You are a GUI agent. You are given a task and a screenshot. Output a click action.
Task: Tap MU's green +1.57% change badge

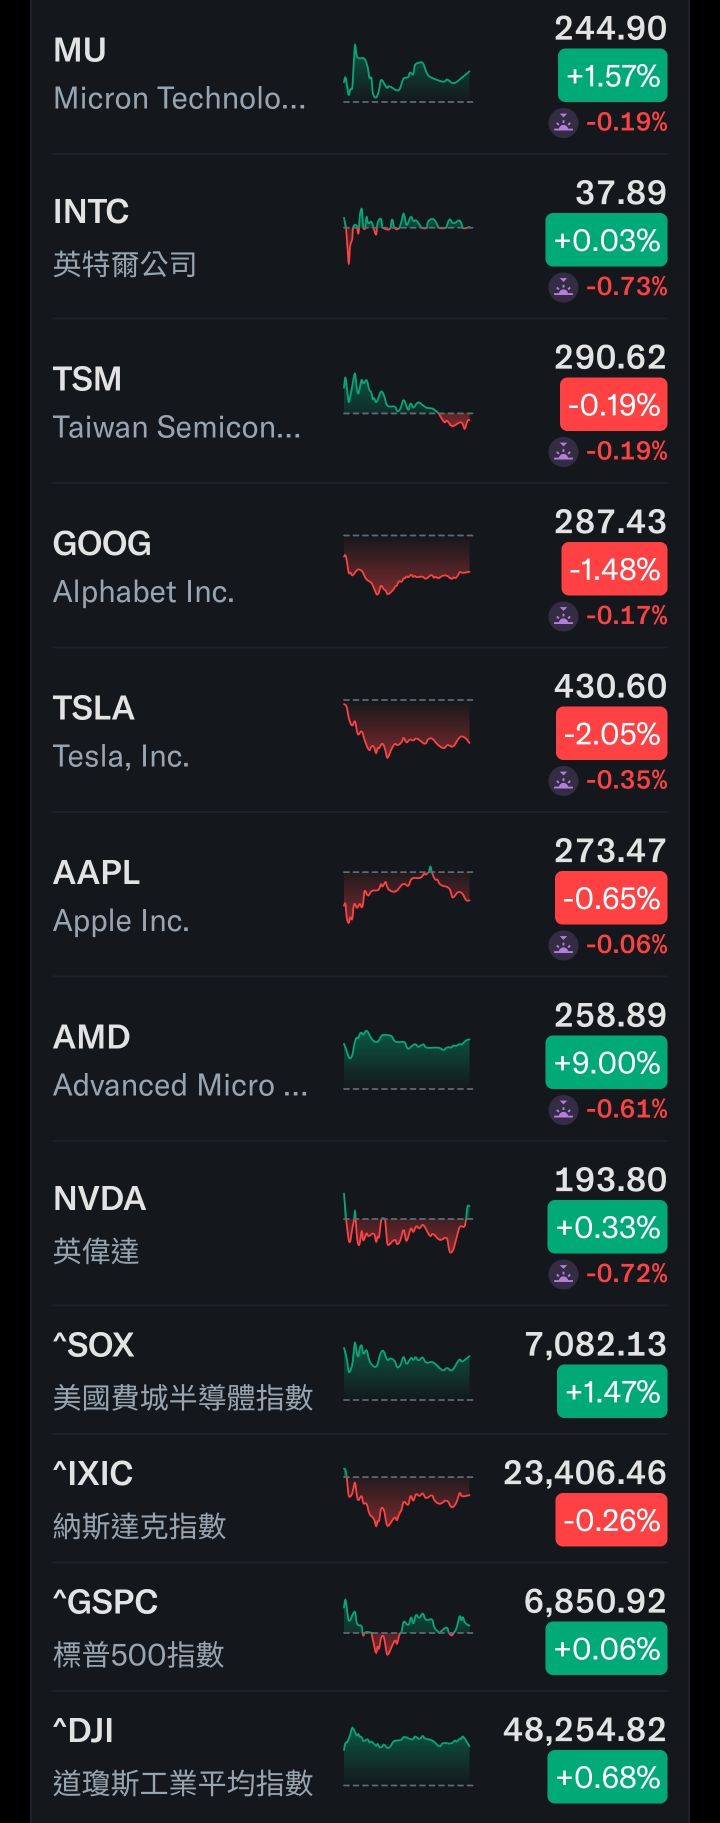[x=612, y=77]
